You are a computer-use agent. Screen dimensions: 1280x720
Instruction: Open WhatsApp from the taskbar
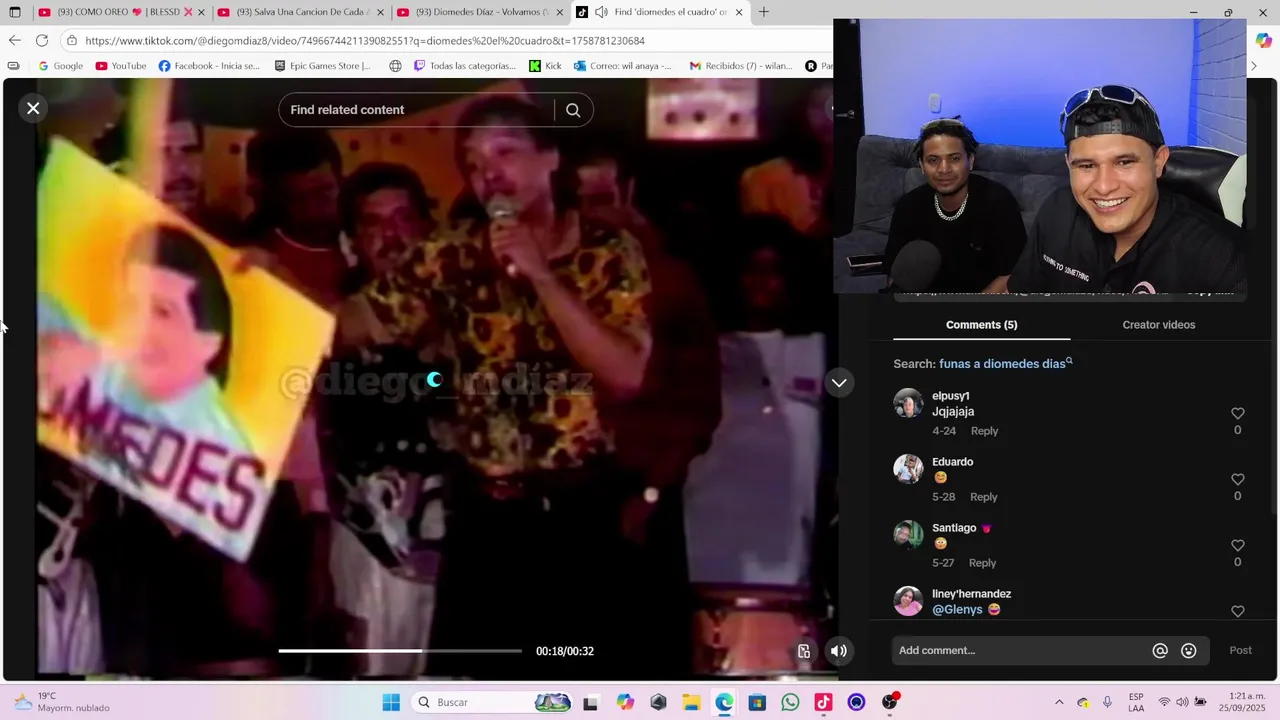(790, 702)
